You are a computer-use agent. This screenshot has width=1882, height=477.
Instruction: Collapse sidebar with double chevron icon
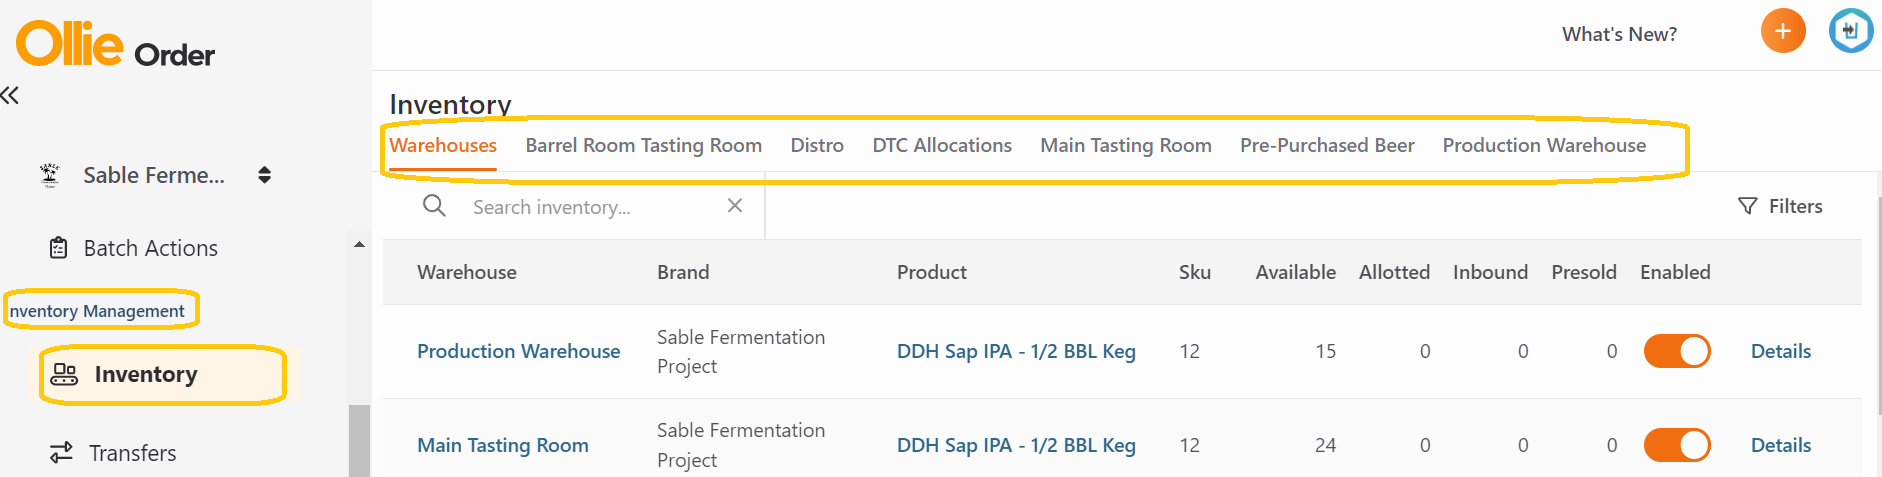(10, 95)
